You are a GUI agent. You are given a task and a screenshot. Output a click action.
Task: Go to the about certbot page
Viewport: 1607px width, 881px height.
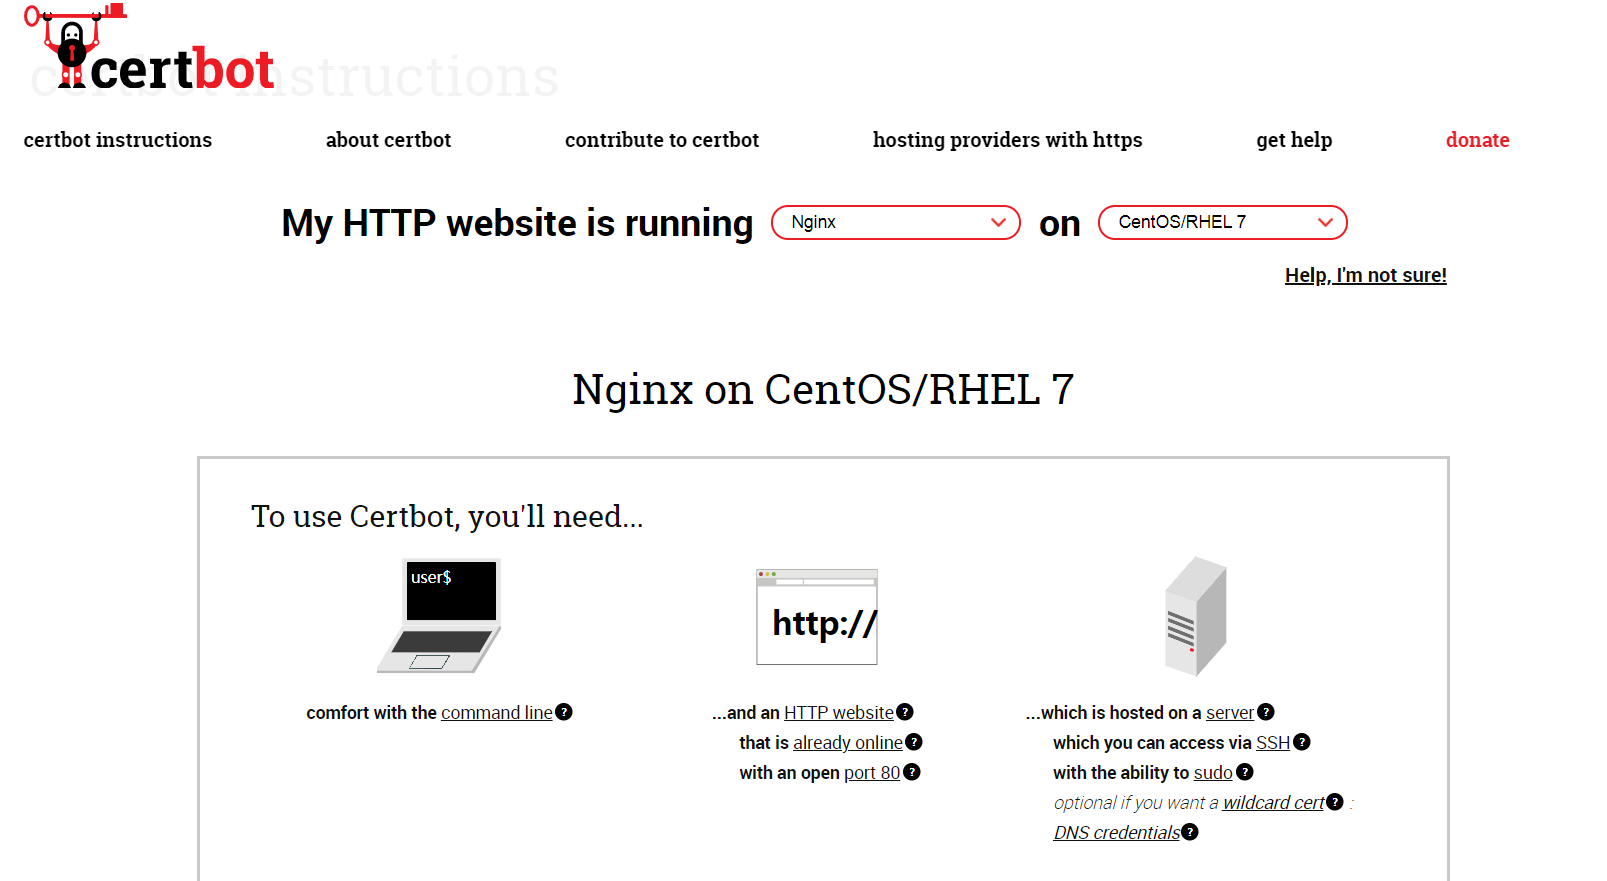click(388, 140)
